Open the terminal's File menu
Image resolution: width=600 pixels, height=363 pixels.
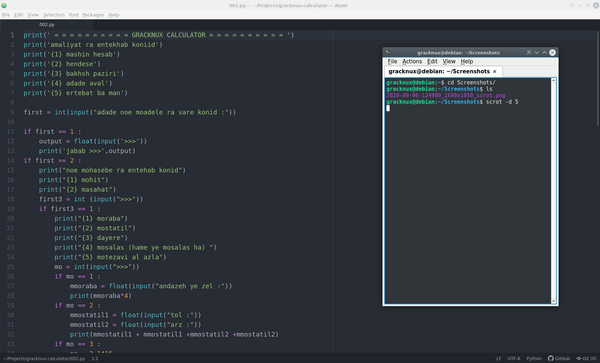click(392, 61)
